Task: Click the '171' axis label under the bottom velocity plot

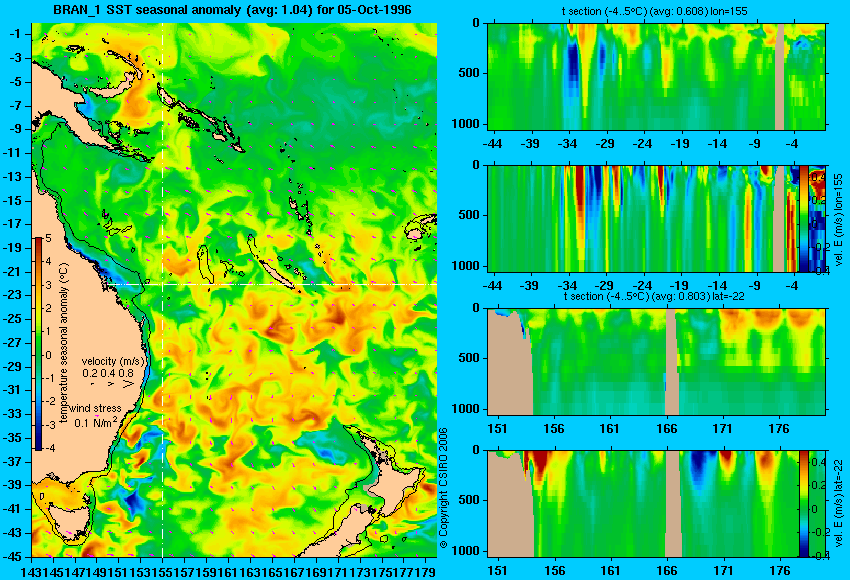Action: pos(723,571)
